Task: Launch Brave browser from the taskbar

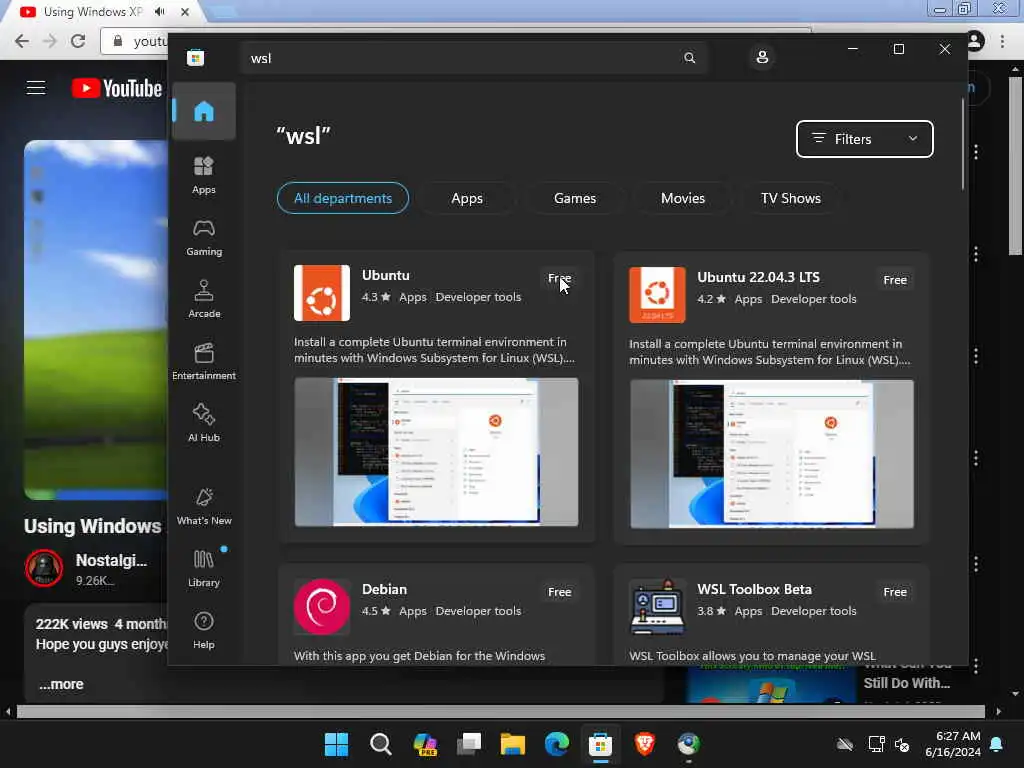Action: pyautogui.click(x=645, y=744)
